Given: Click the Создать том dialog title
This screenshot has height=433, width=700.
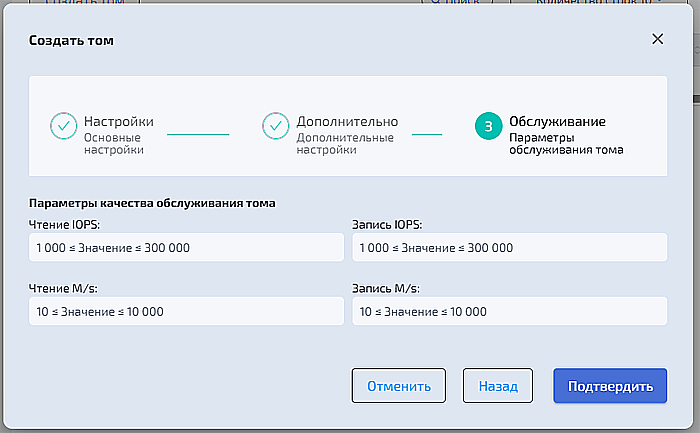Looking at the screenshot, I should 71,41.
